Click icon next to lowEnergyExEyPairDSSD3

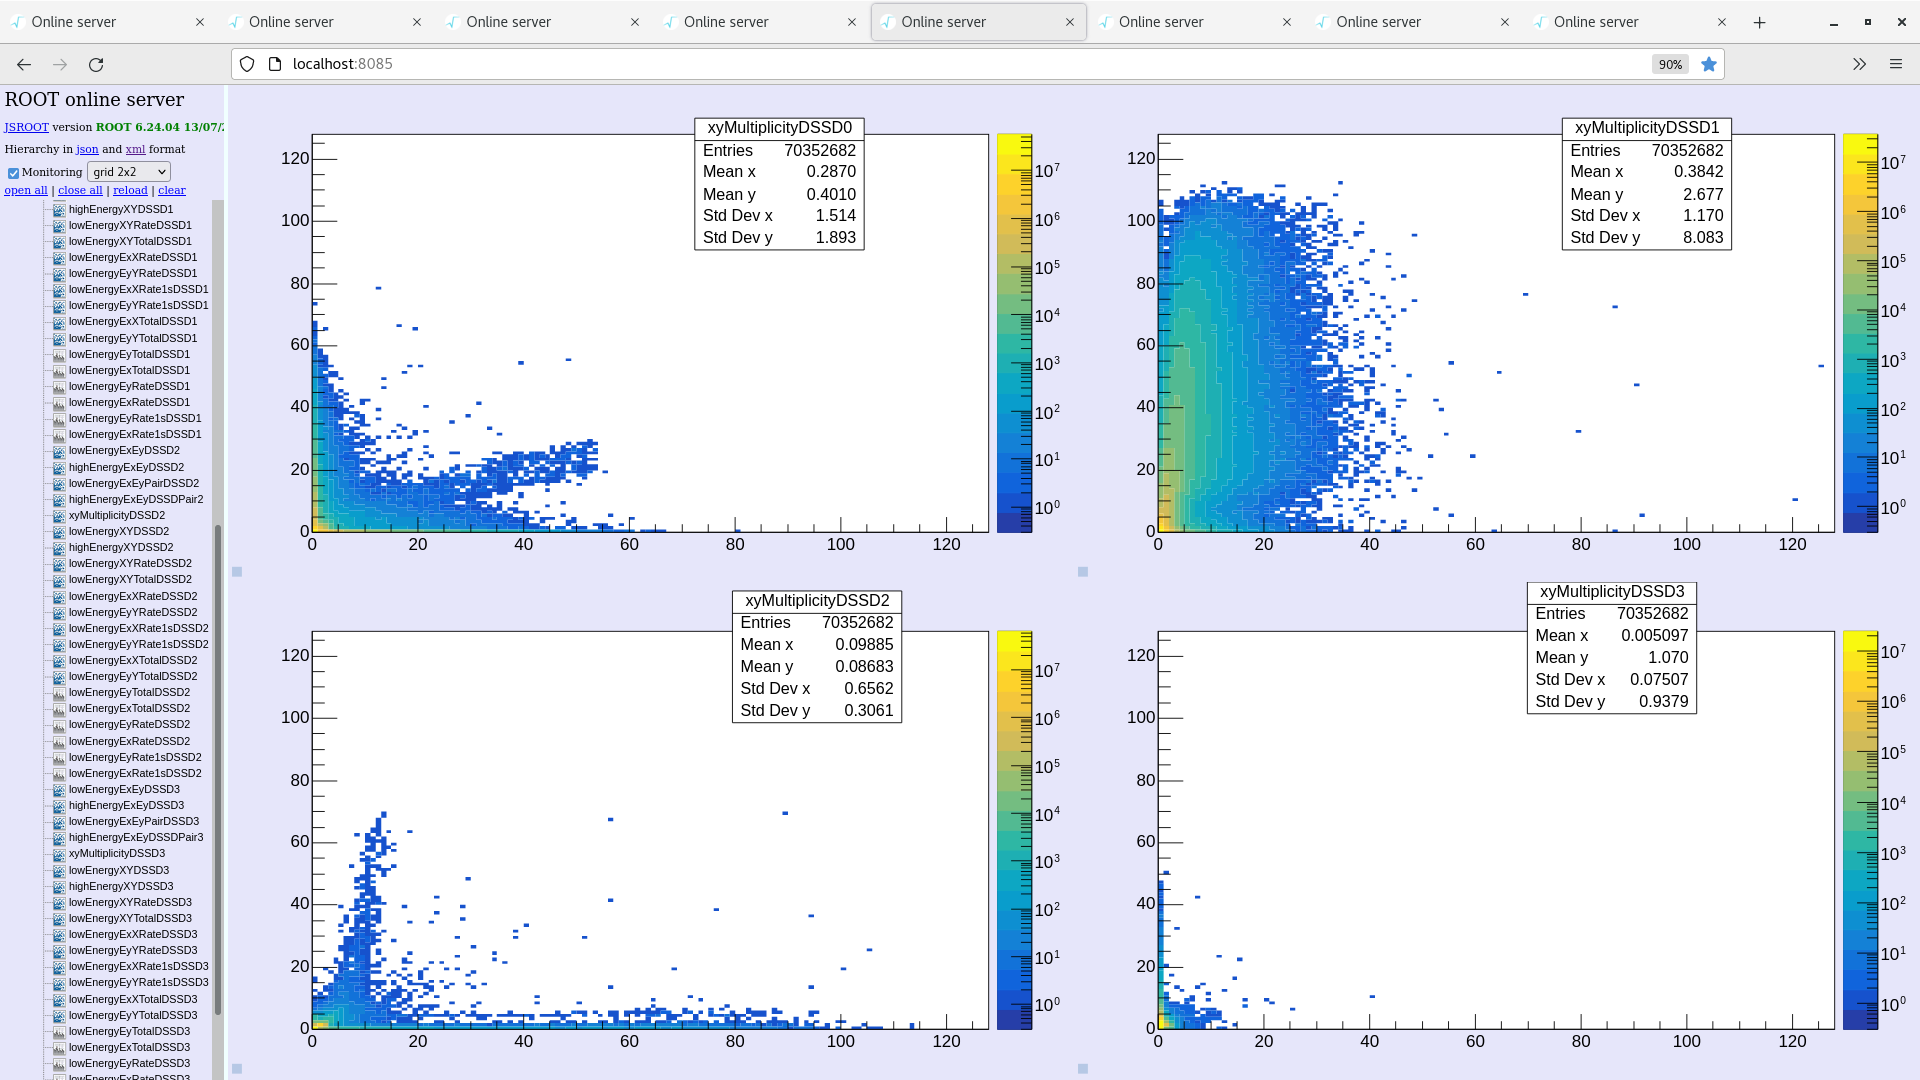(59, 822)
